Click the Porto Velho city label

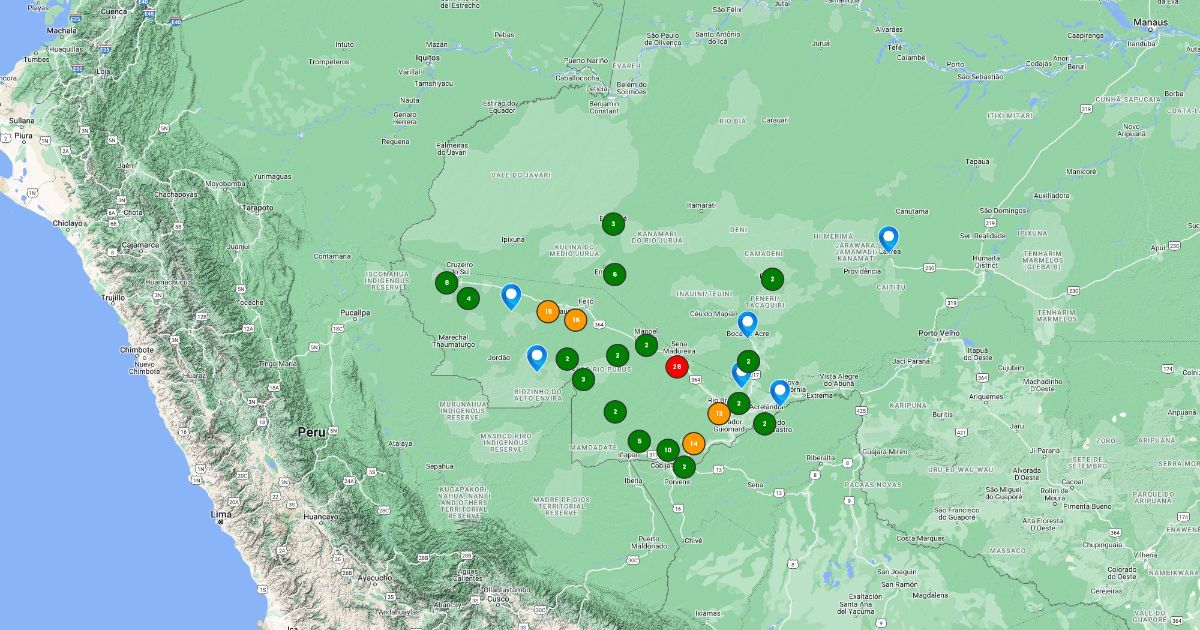(940, 334)
